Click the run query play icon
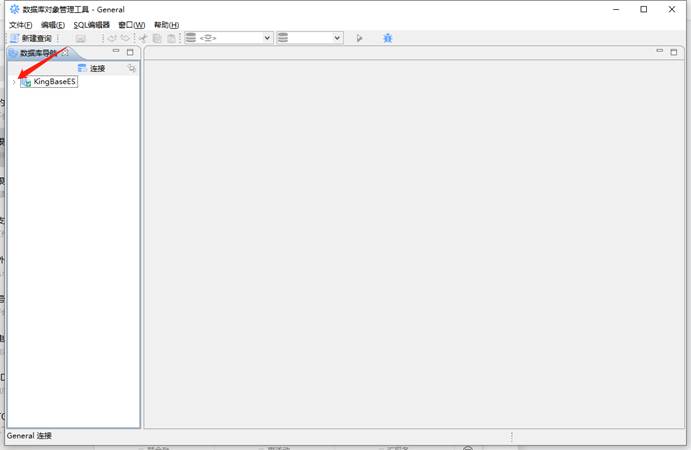 coord(359,38)
